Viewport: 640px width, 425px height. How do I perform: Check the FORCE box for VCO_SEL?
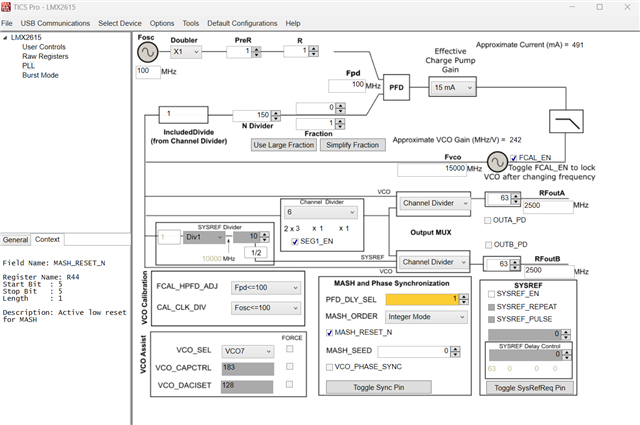tap(290, 349)
